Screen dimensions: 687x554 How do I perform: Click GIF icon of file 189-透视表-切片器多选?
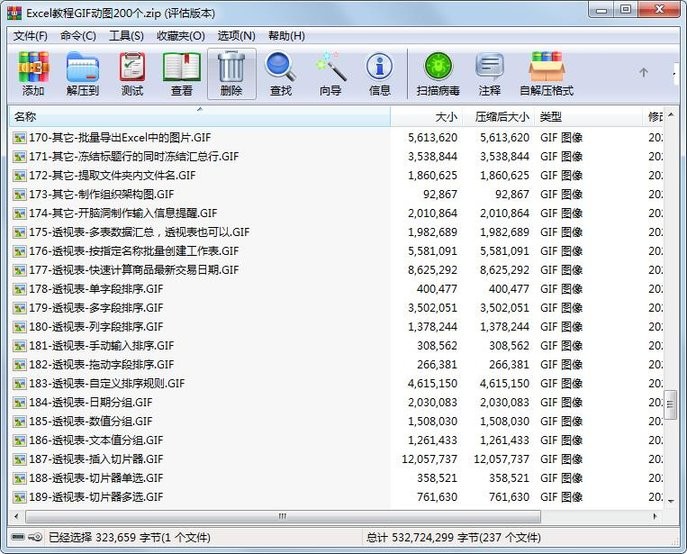[x=19, y=497]
